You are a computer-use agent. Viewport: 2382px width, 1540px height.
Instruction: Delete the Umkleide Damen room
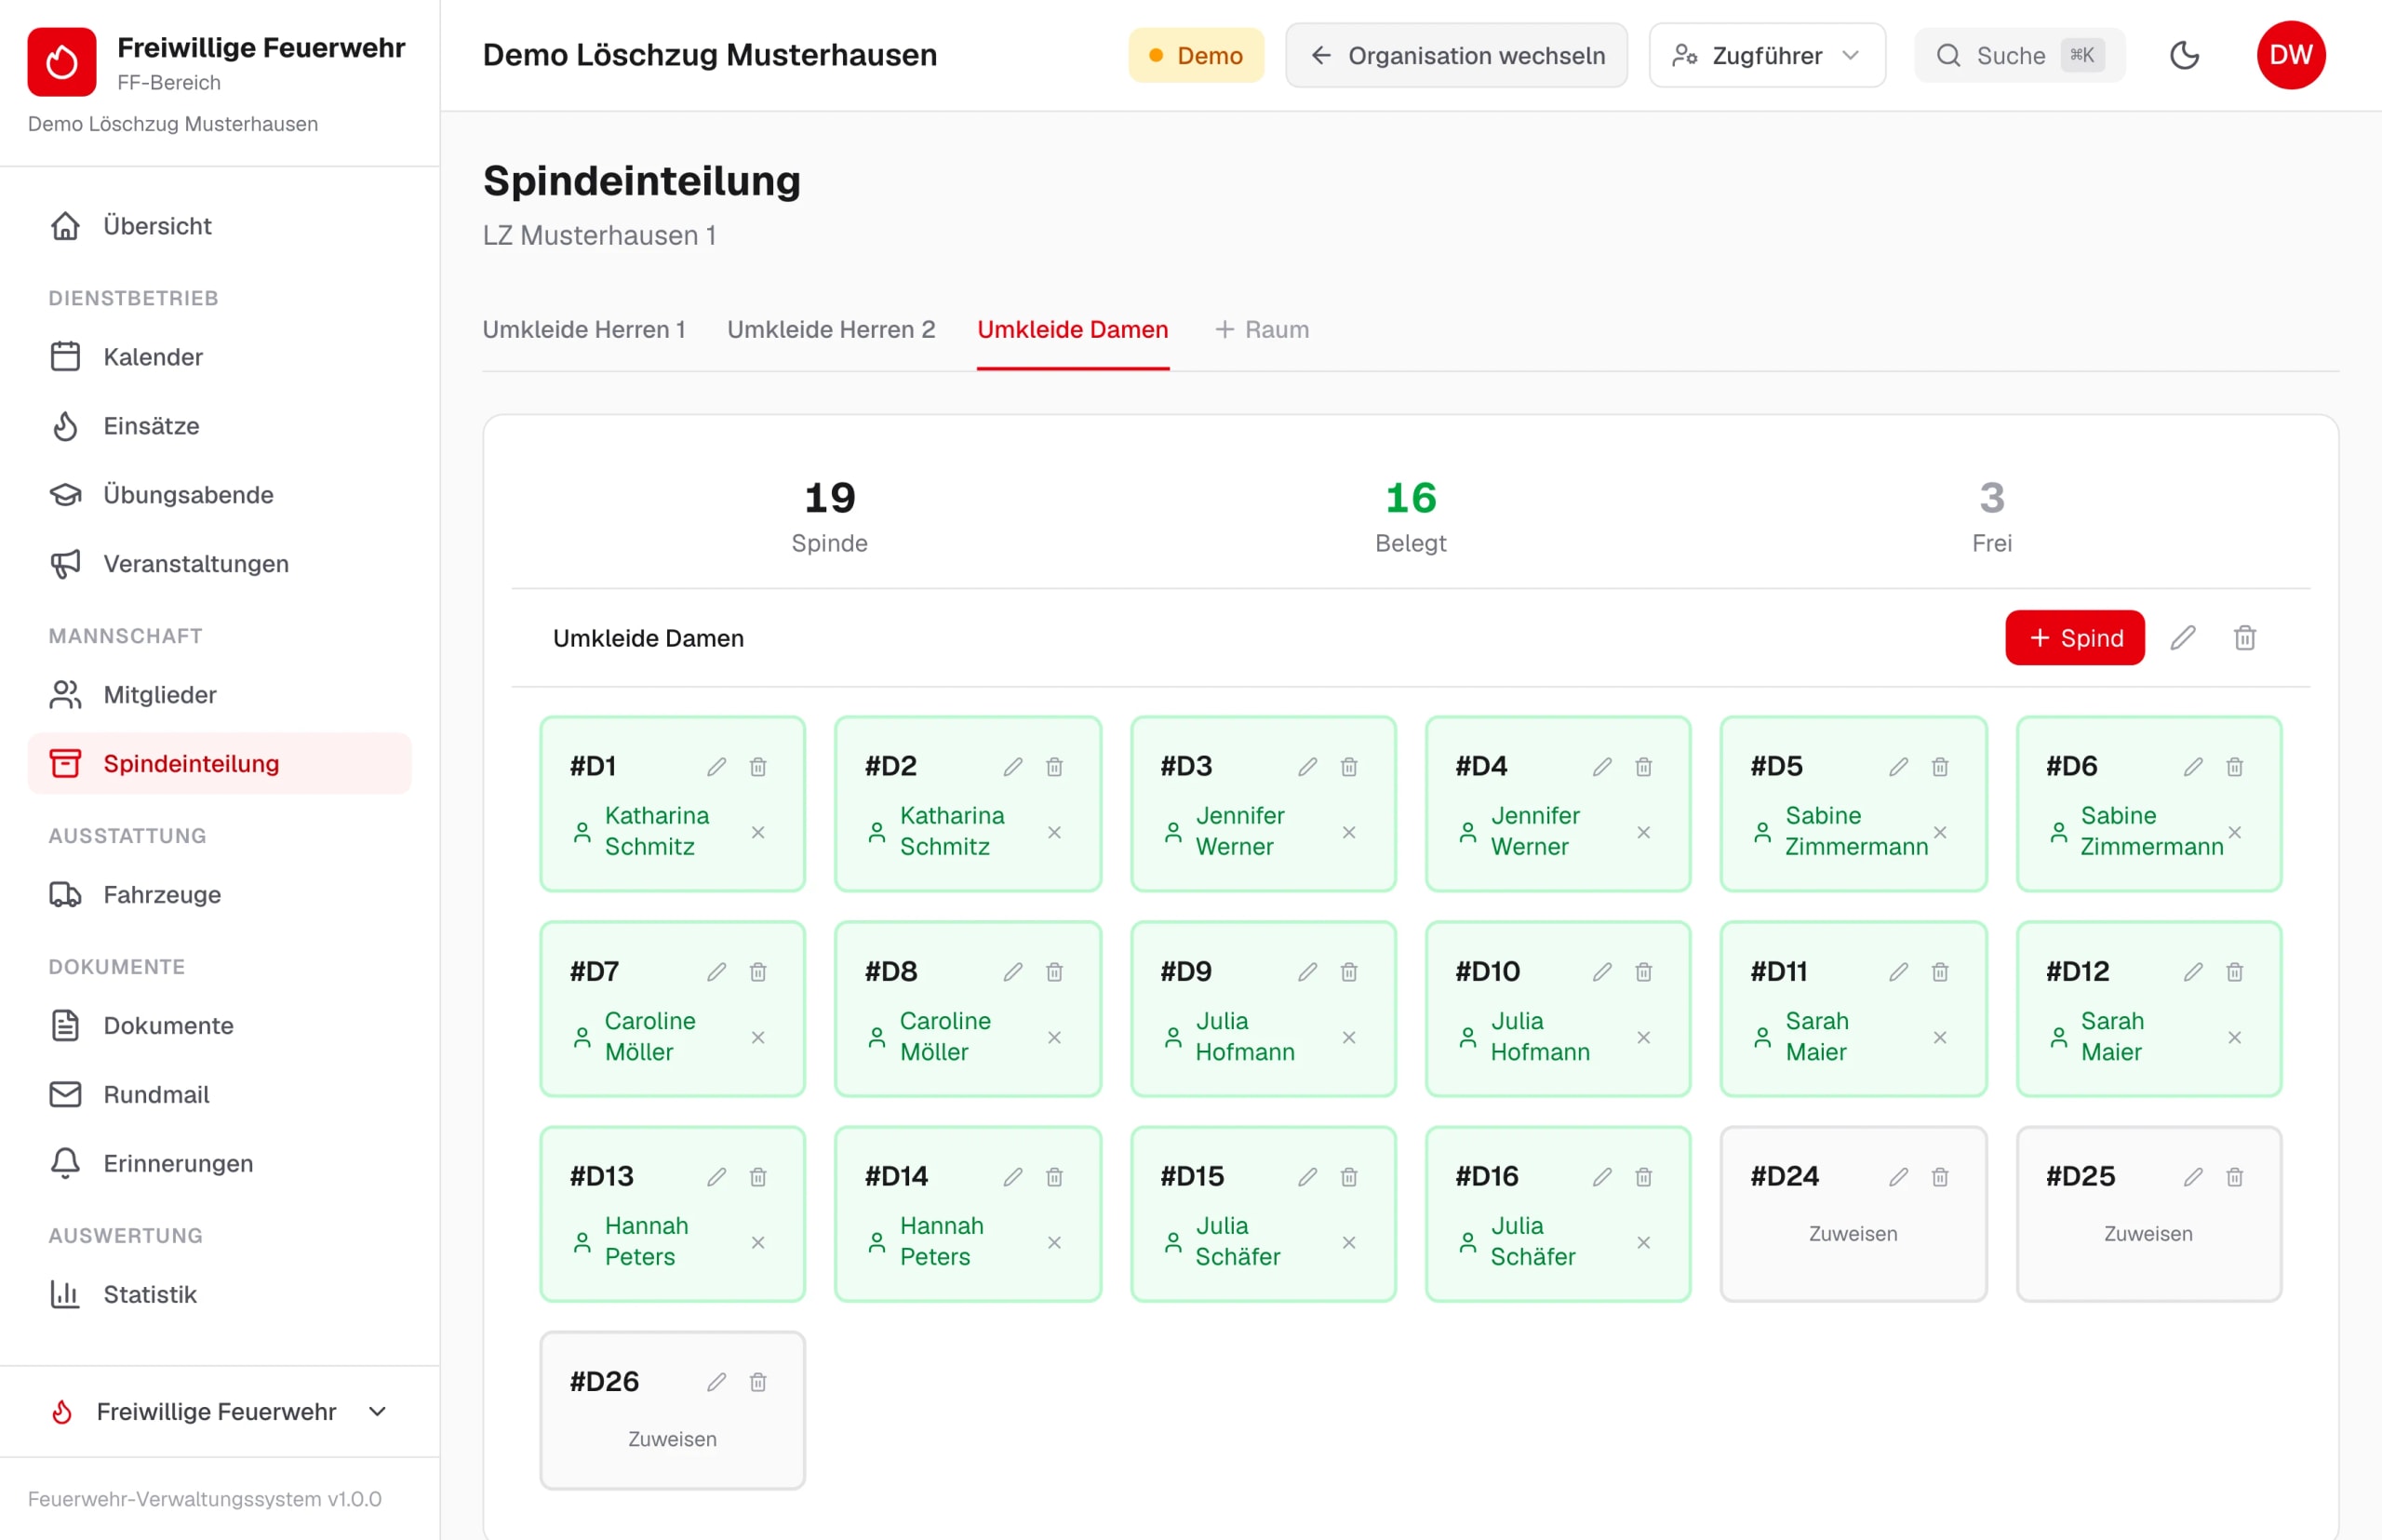(2245, 638)
